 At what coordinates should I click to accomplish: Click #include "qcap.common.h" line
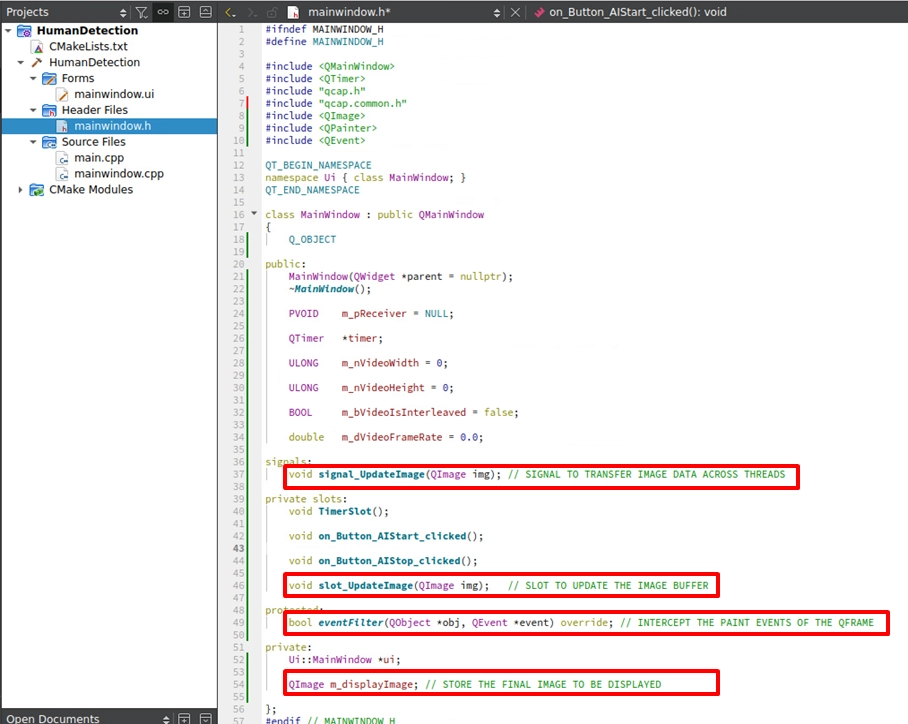coord(336,103)
